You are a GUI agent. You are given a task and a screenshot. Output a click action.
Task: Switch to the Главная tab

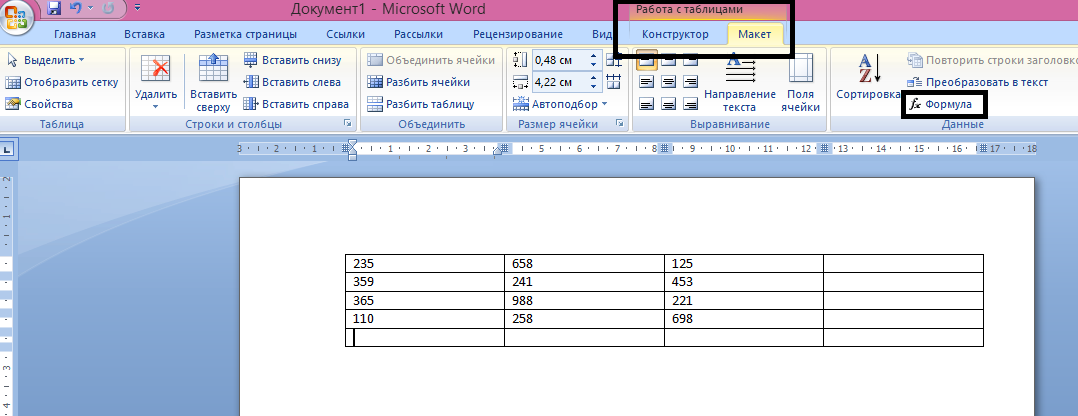(75, 34)
